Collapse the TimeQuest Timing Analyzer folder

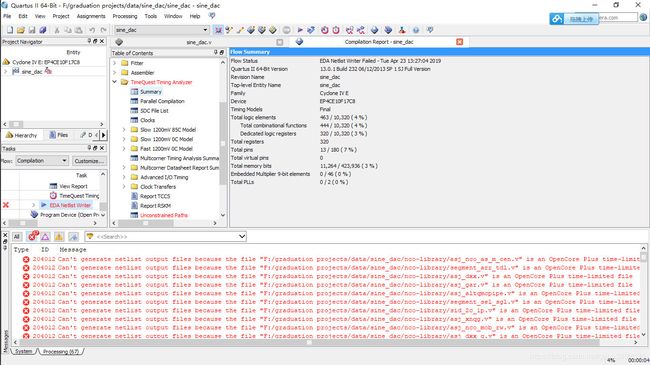[x=115, y=82]
